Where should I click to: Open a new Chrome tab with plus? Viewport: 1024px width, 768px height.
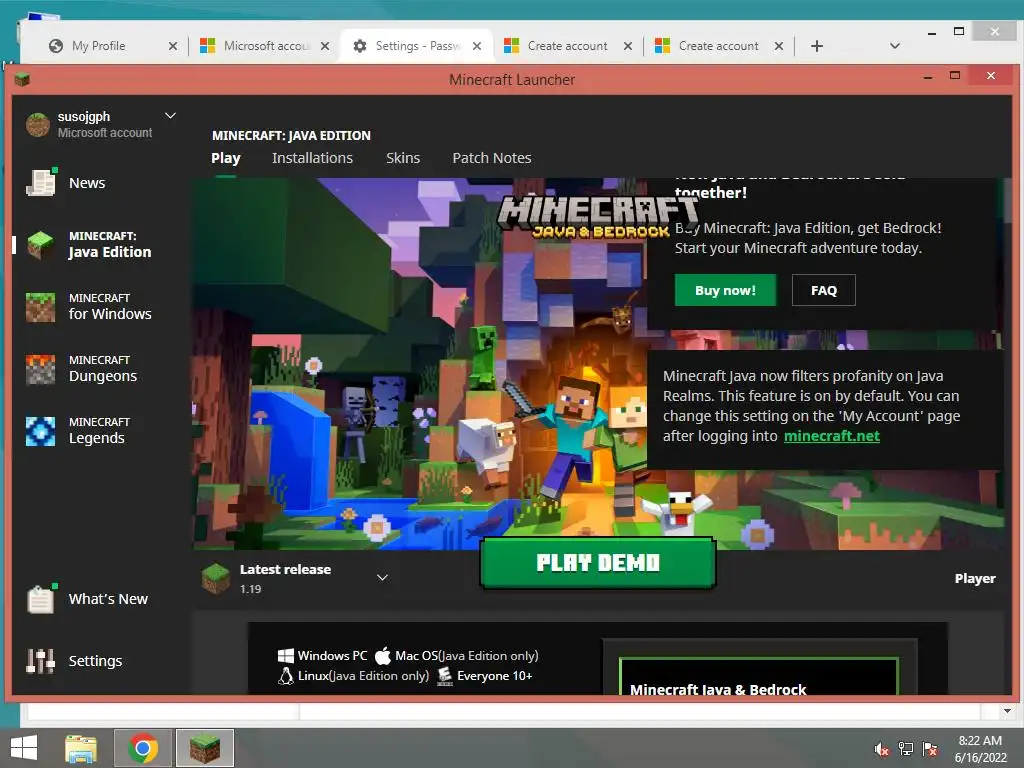point(816,46)
